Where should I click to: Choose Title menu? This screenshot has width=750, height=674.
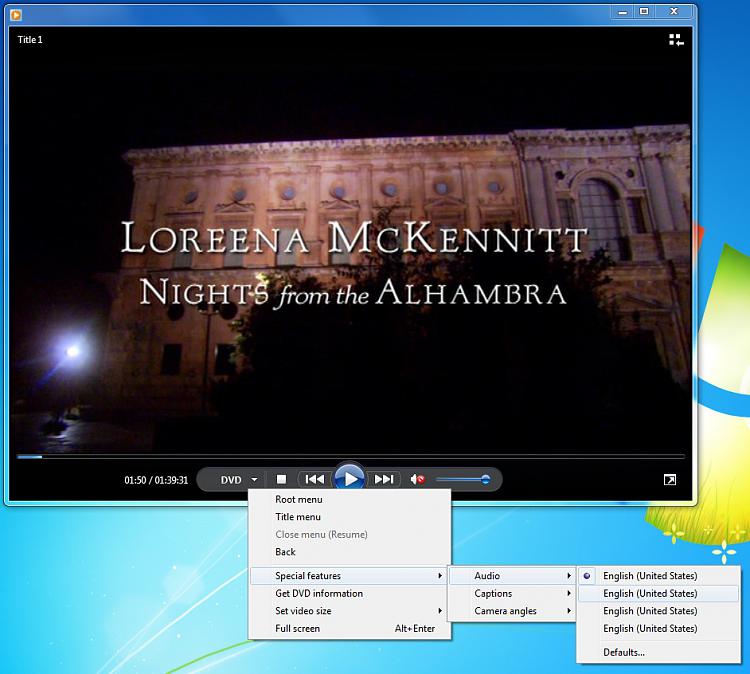coord(350,517)
